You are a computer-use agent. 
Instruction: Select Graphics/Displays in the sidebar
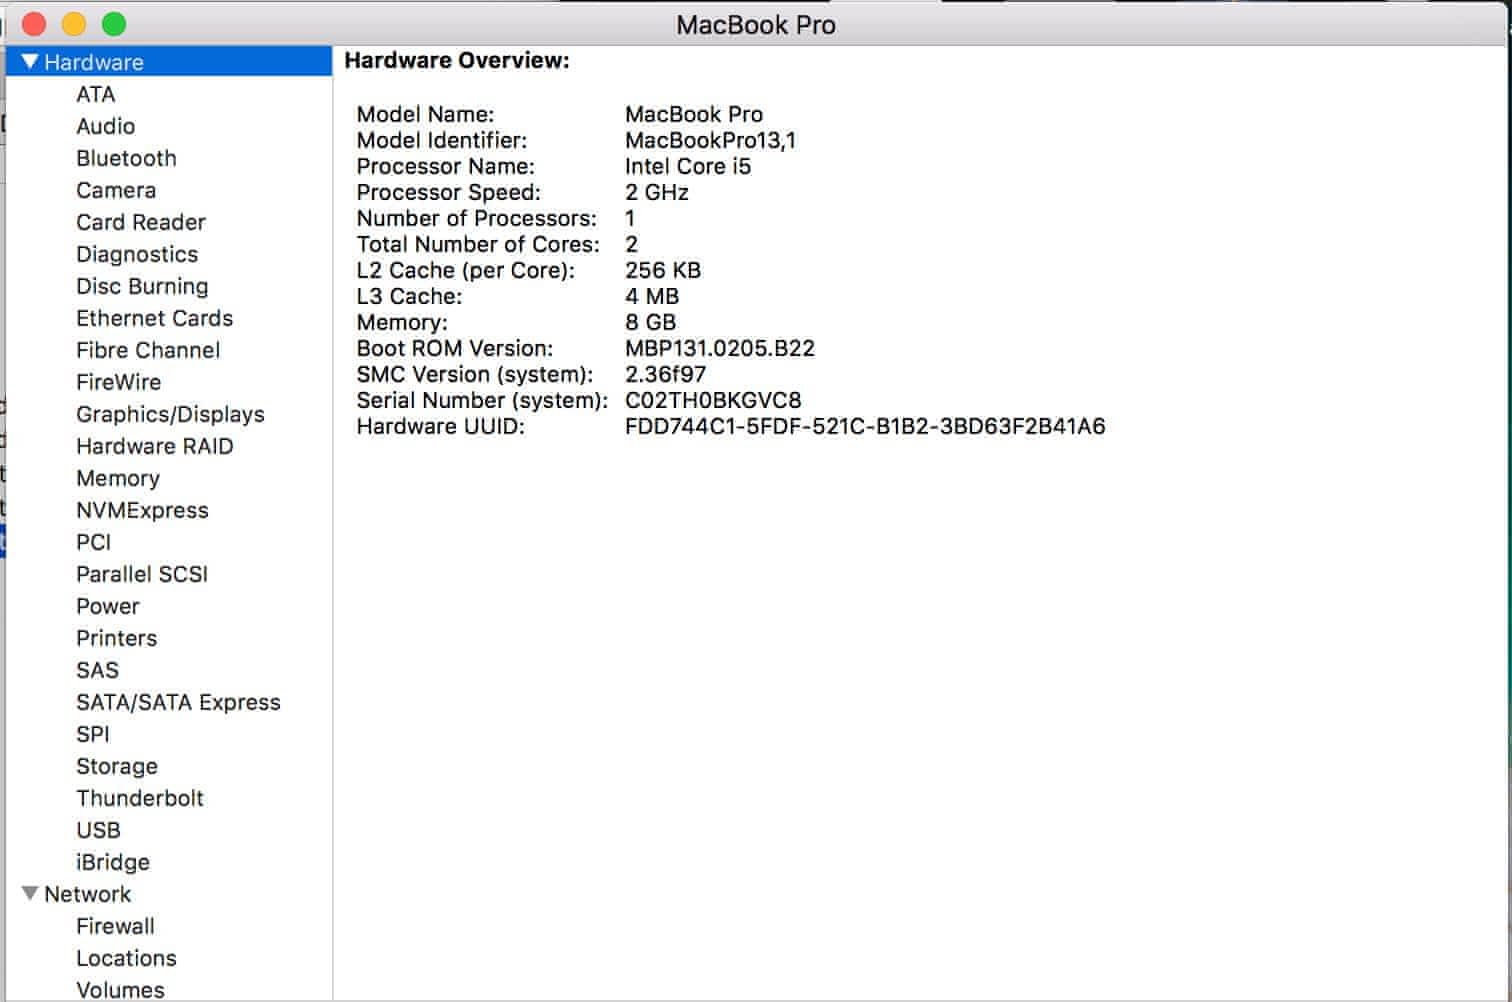coord(170,414)
